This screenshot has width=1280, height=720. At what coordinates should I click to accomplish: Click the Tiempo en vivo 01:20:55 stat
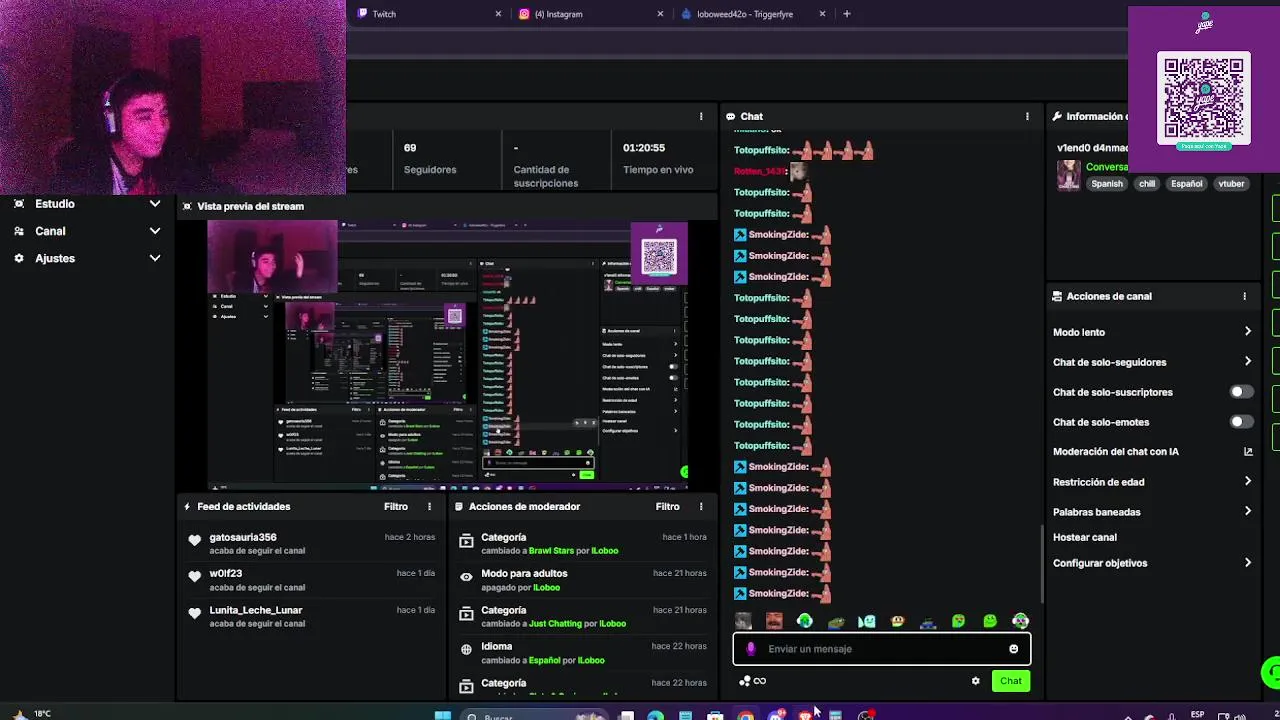pos(658,158)
